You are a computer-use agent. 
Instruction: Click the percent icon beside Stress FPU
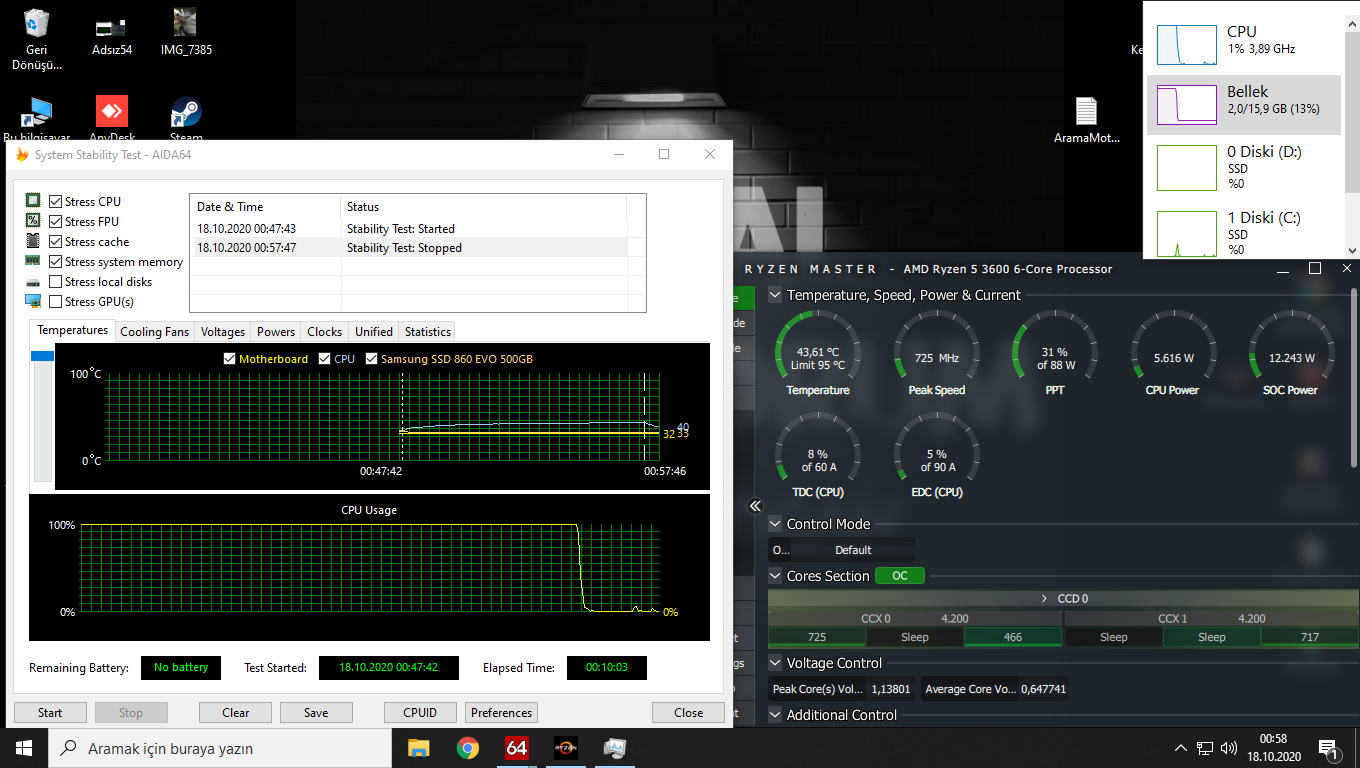point(33,221)
